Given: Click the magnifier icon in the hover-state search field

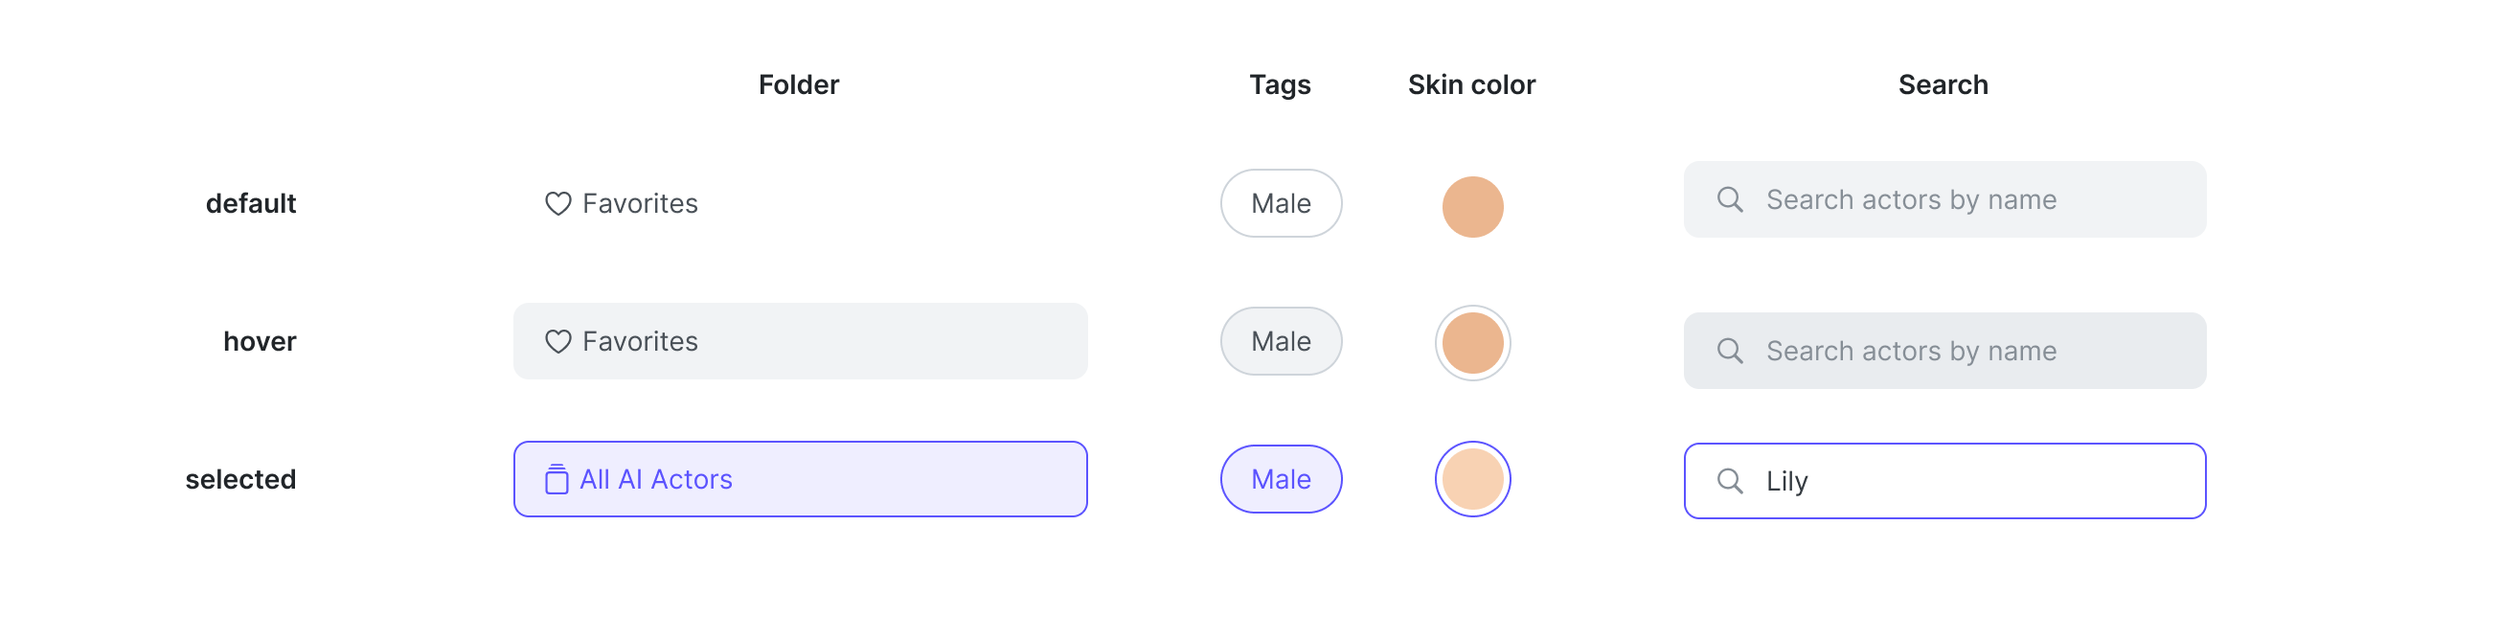Looking at the screenshot, I should click(1730, 351).
